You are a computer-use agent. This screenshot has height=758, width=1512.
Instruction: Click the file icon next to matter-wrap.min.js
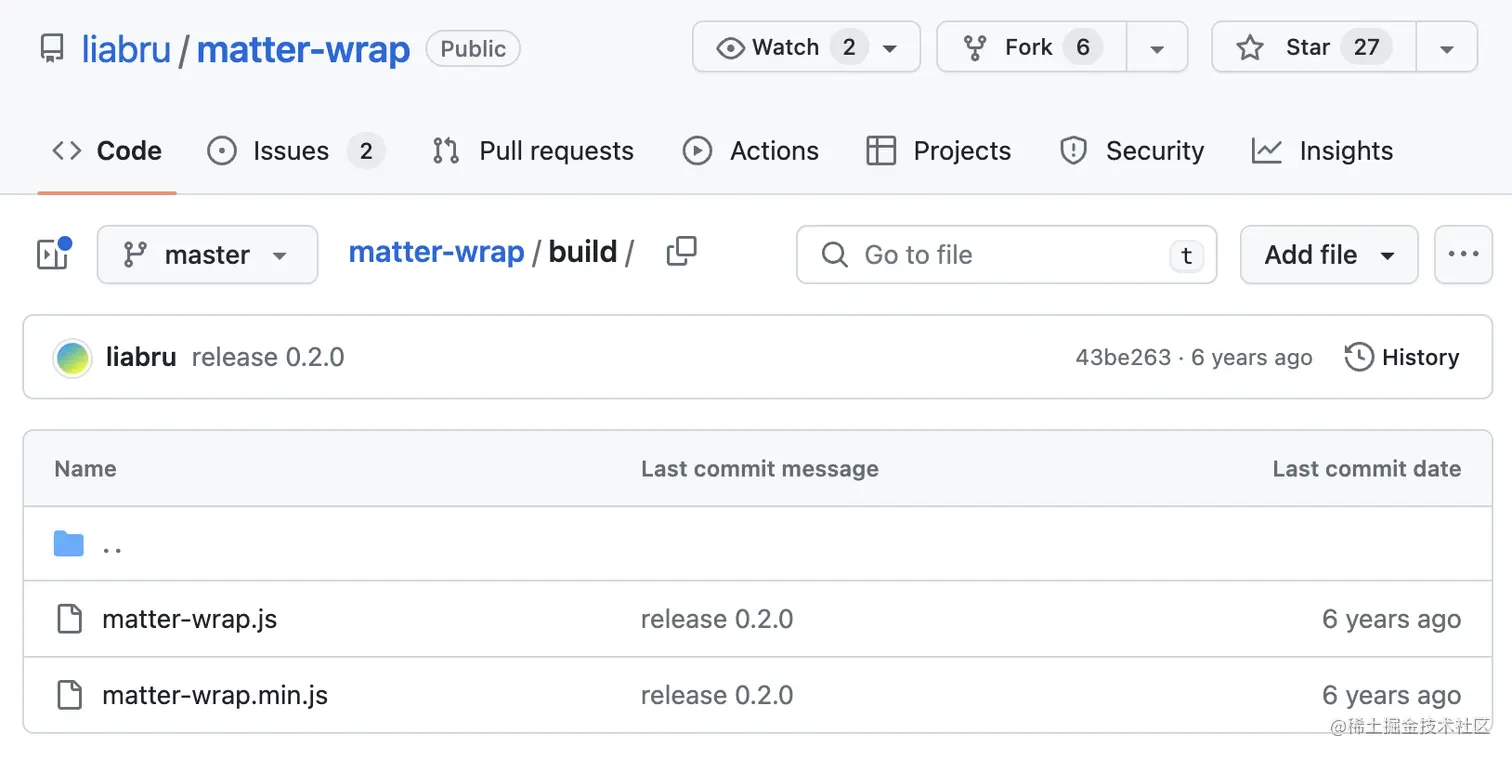69,695
